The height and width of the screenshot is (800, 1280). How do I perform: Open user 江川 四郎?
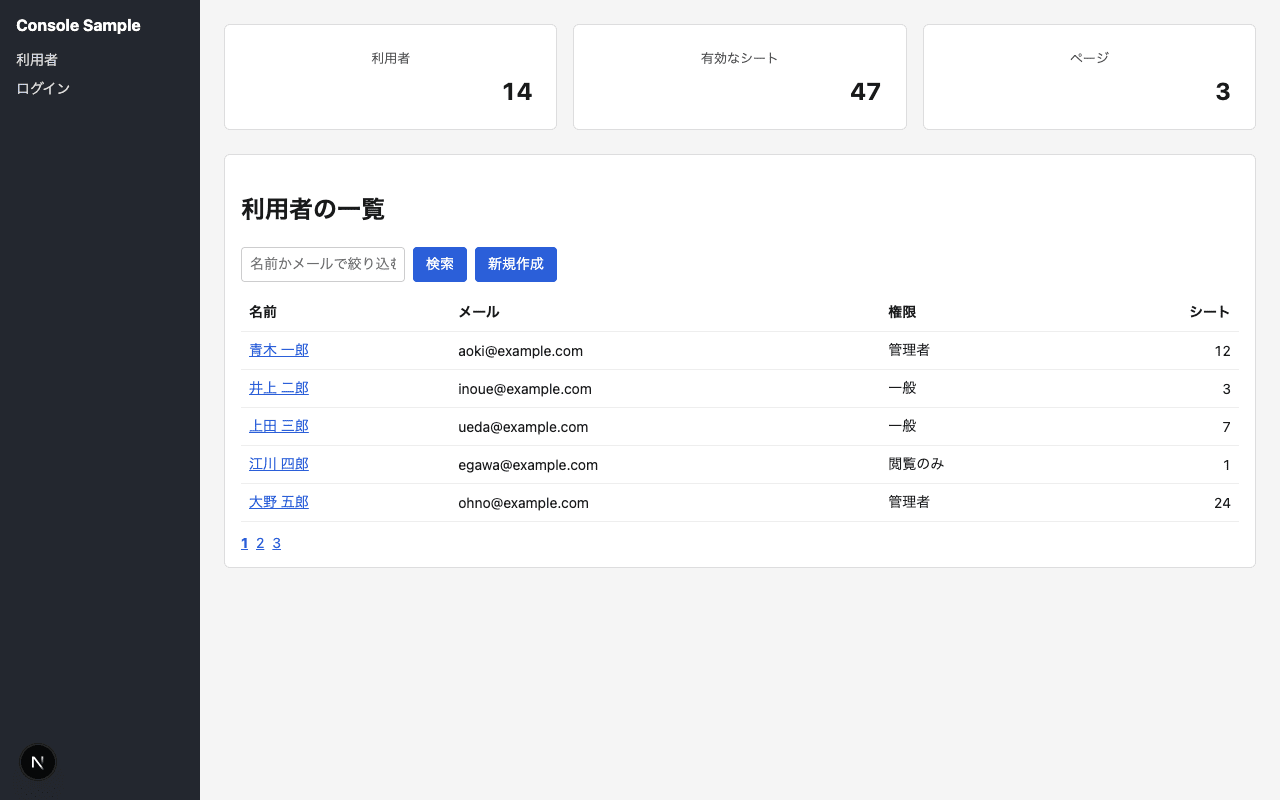(x=279, y=464)
